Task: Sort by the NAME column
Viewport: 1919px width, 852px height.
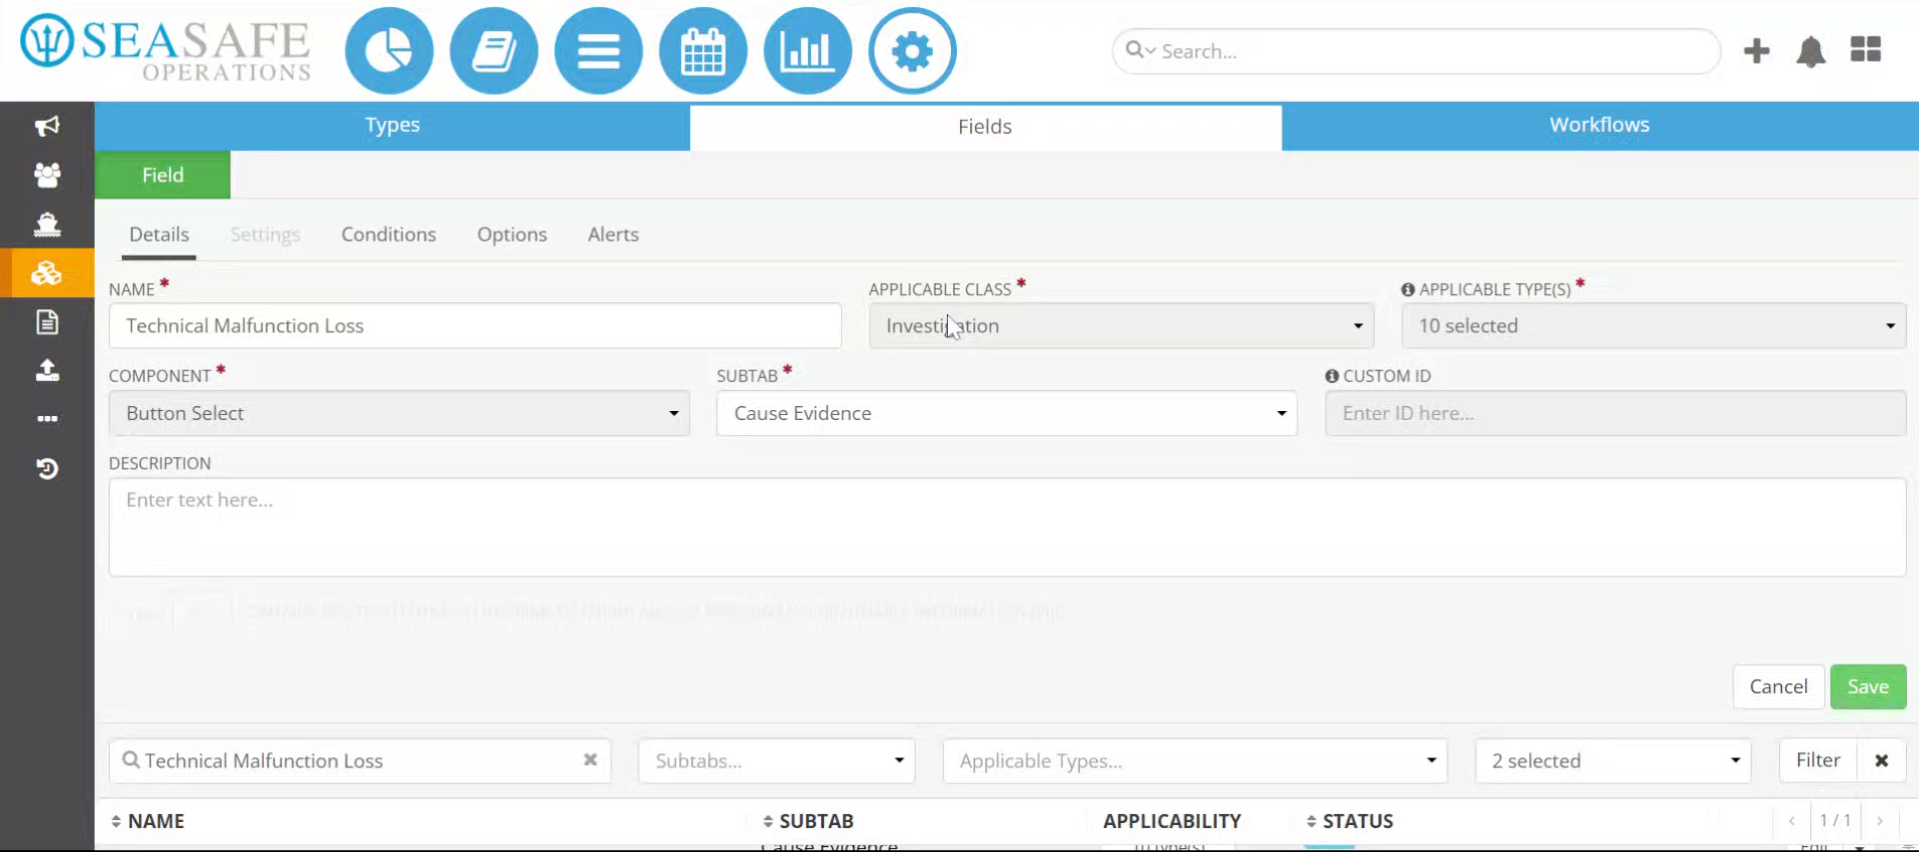Action: [x=147, y=821]
